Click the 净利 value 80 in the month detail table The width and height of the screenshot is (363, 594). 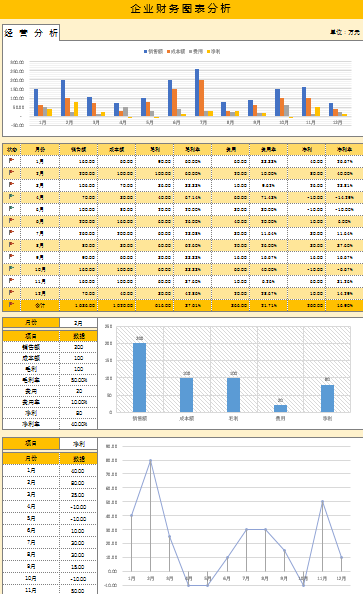click(x=78, y=413)
